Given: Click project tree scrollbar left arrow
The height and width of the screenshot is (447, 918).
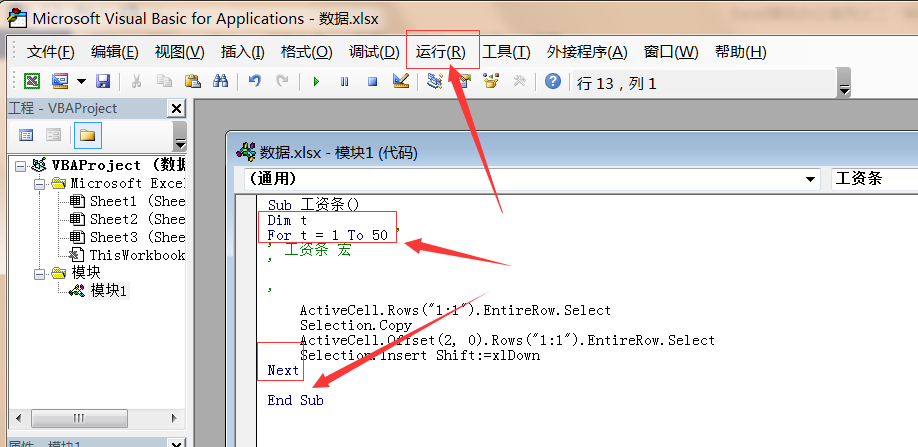Looking at the screenshot, I should click(19, 418).
